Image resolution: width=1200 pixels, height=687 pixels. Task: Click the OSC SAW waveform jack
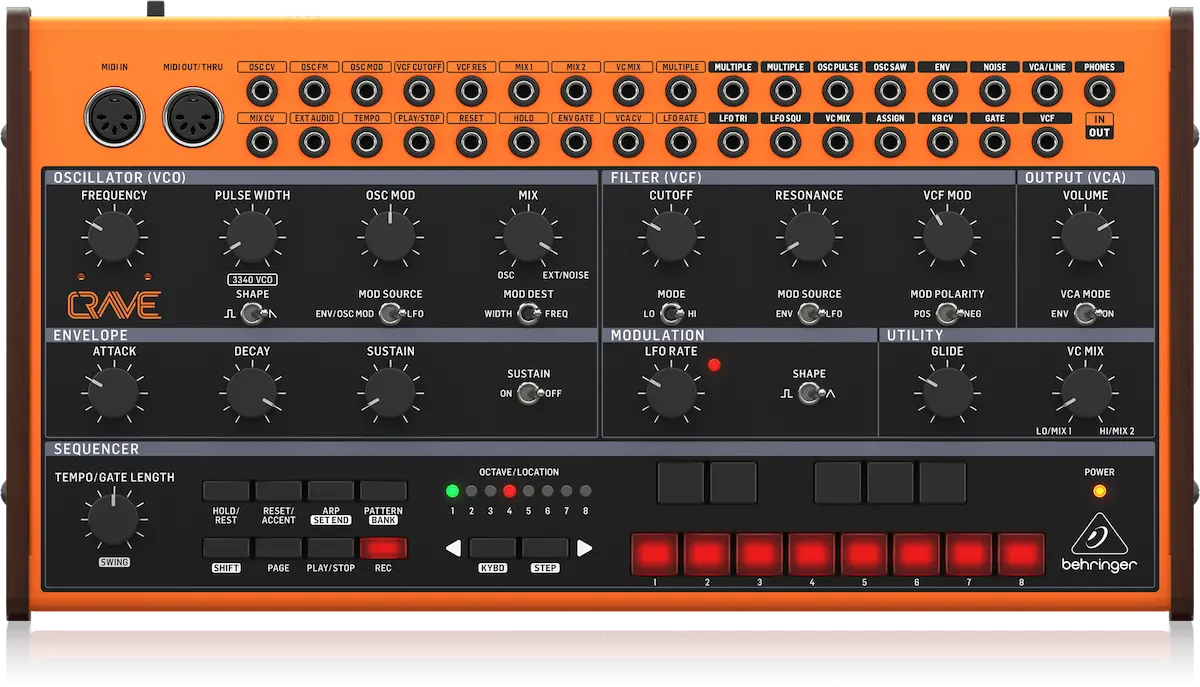pyautogui.click(x=890, y=93)
